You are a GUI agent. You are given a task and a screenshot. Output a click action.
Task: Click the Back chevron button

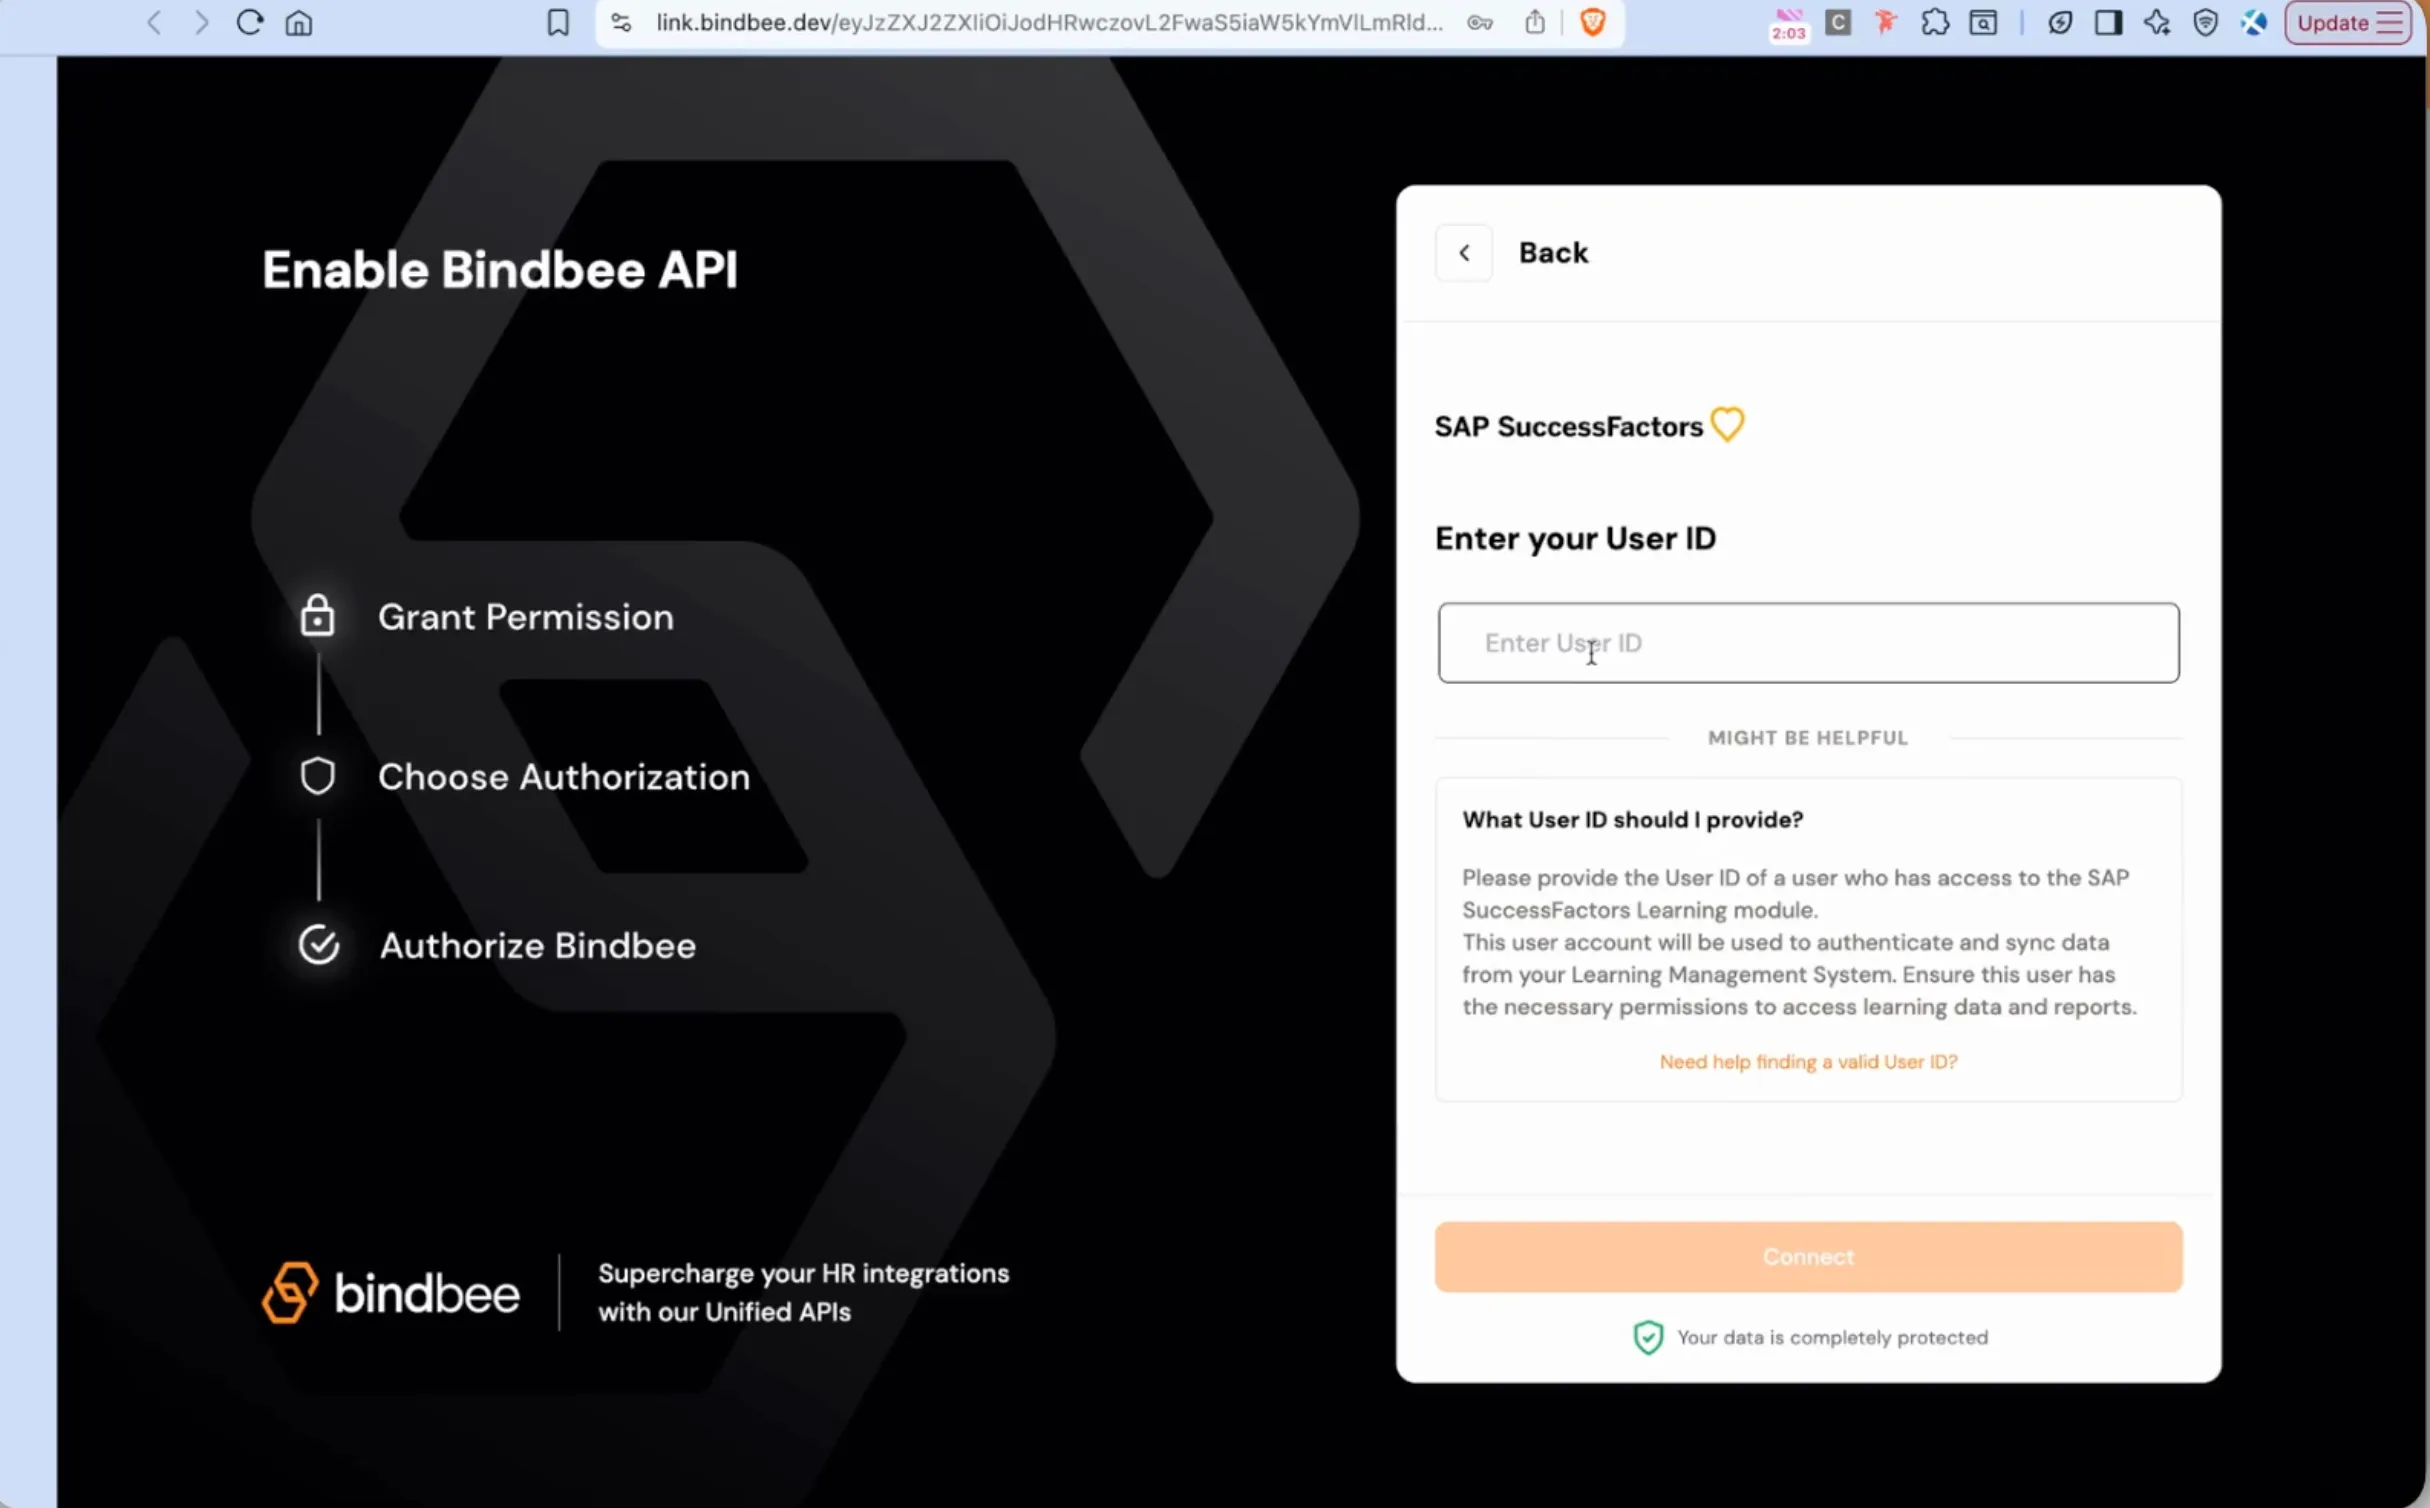1464,253
